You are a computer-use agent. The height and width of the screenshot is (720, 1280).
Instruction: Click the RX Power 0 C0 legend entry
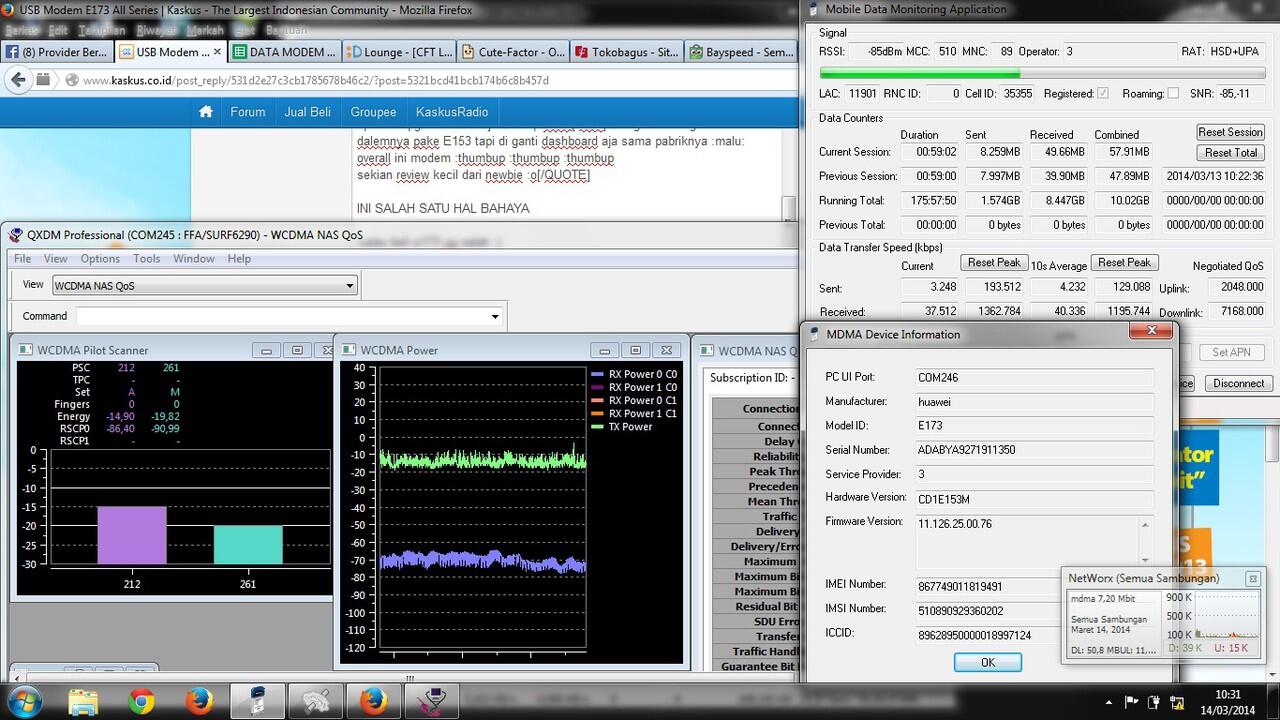(x=634, y=374)
